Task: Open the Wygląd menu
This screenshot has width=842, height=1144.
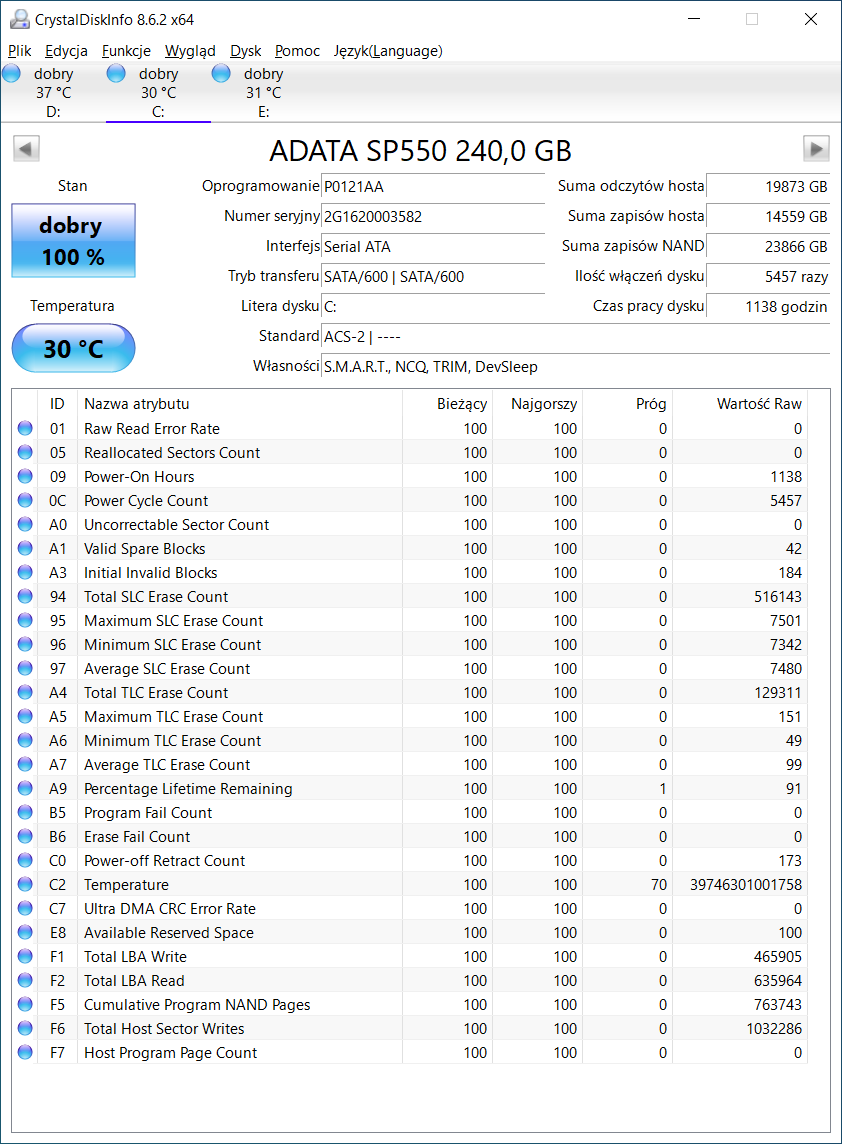Action: point(190,51)
